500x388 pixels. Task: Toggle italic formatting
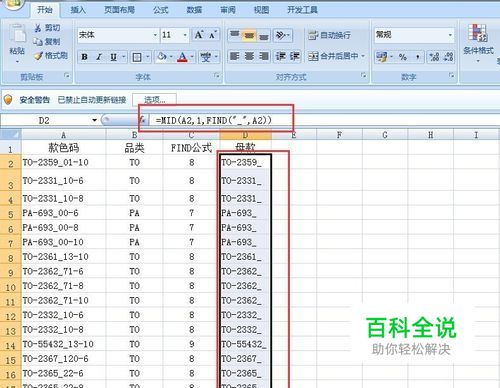pyautogui.click(x=99, y=57)
